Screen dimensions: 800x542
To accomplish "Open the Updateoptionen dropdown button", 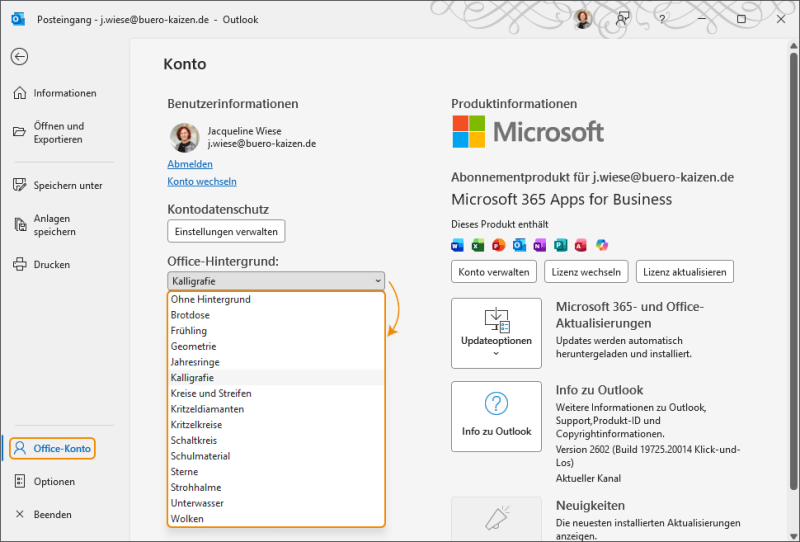I will [496, 333].
